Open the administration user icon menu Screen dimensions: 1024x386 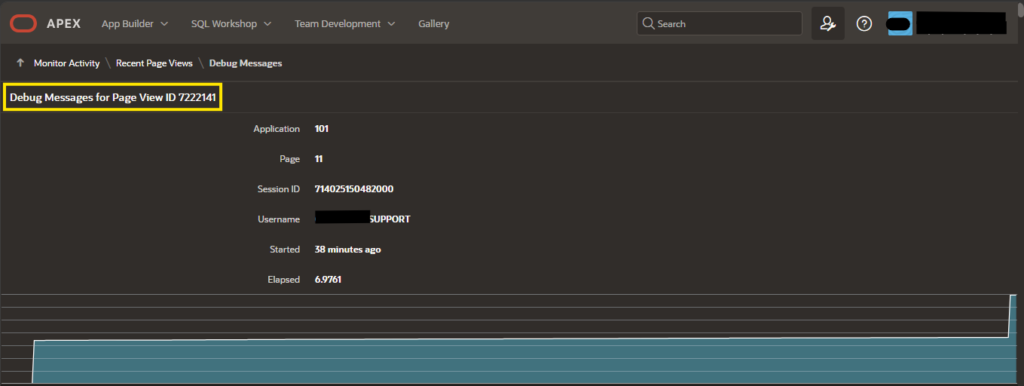coord(827,24)
